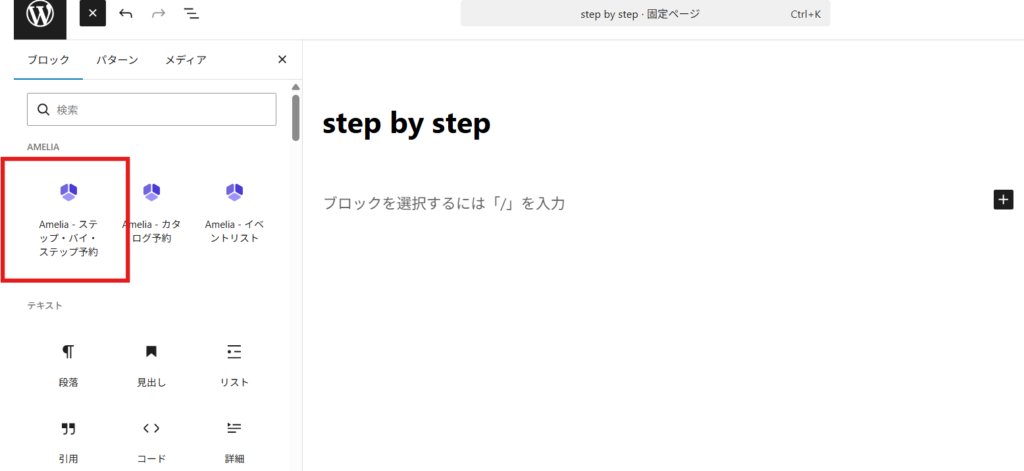The width and height of the screenshot is (1024, 471).
Task: Close the block inserter toggle button
Action: pyautogui.click(x=93, y=14)
